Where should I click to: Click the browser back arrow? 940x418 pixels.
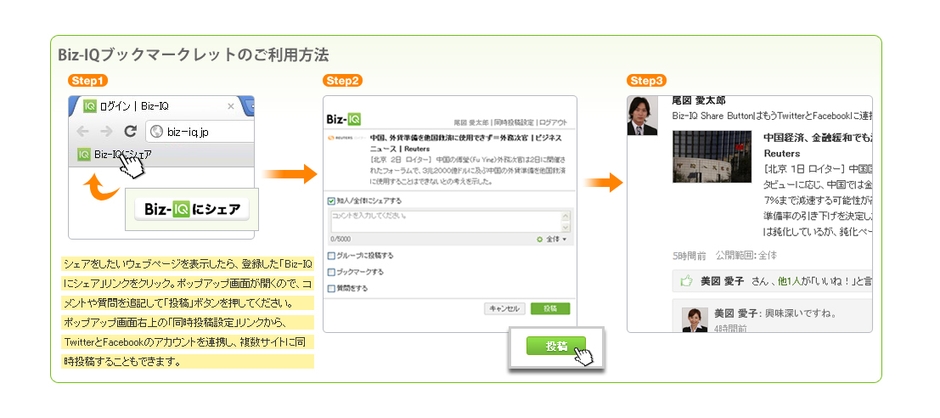pos(83,131)
